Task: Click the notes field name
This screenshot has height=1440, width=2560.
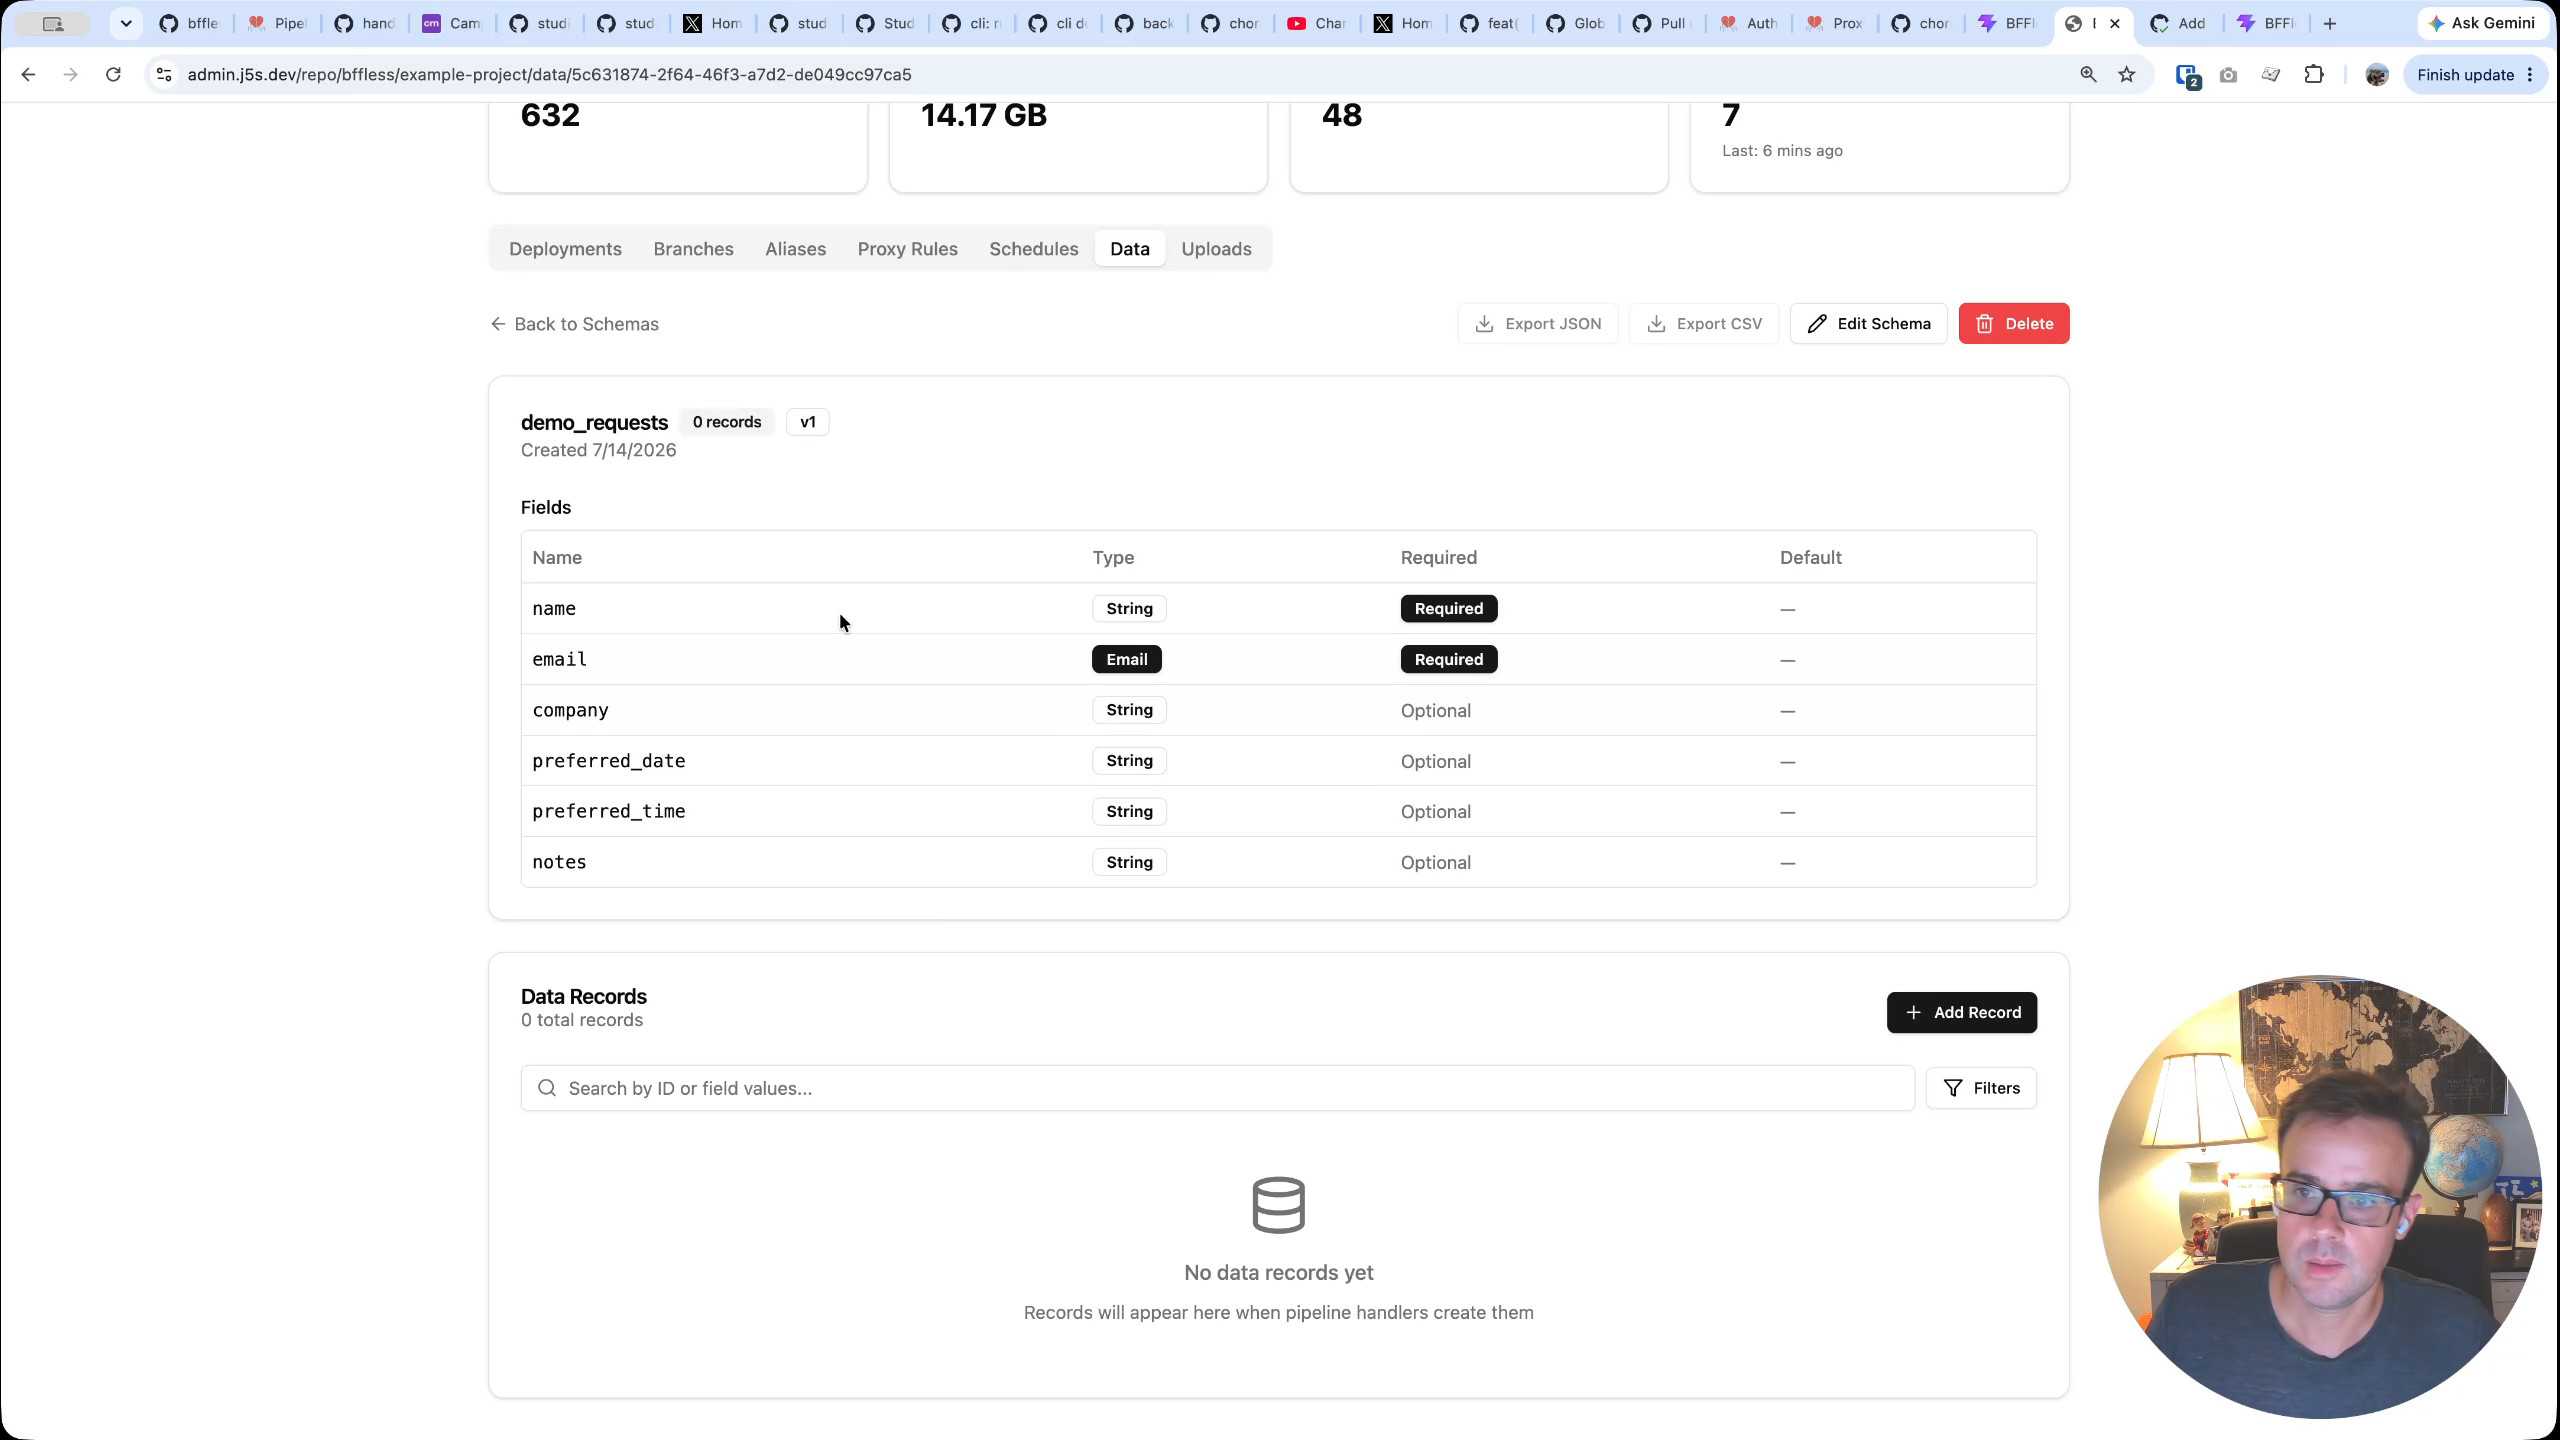Action: [559, 862]
